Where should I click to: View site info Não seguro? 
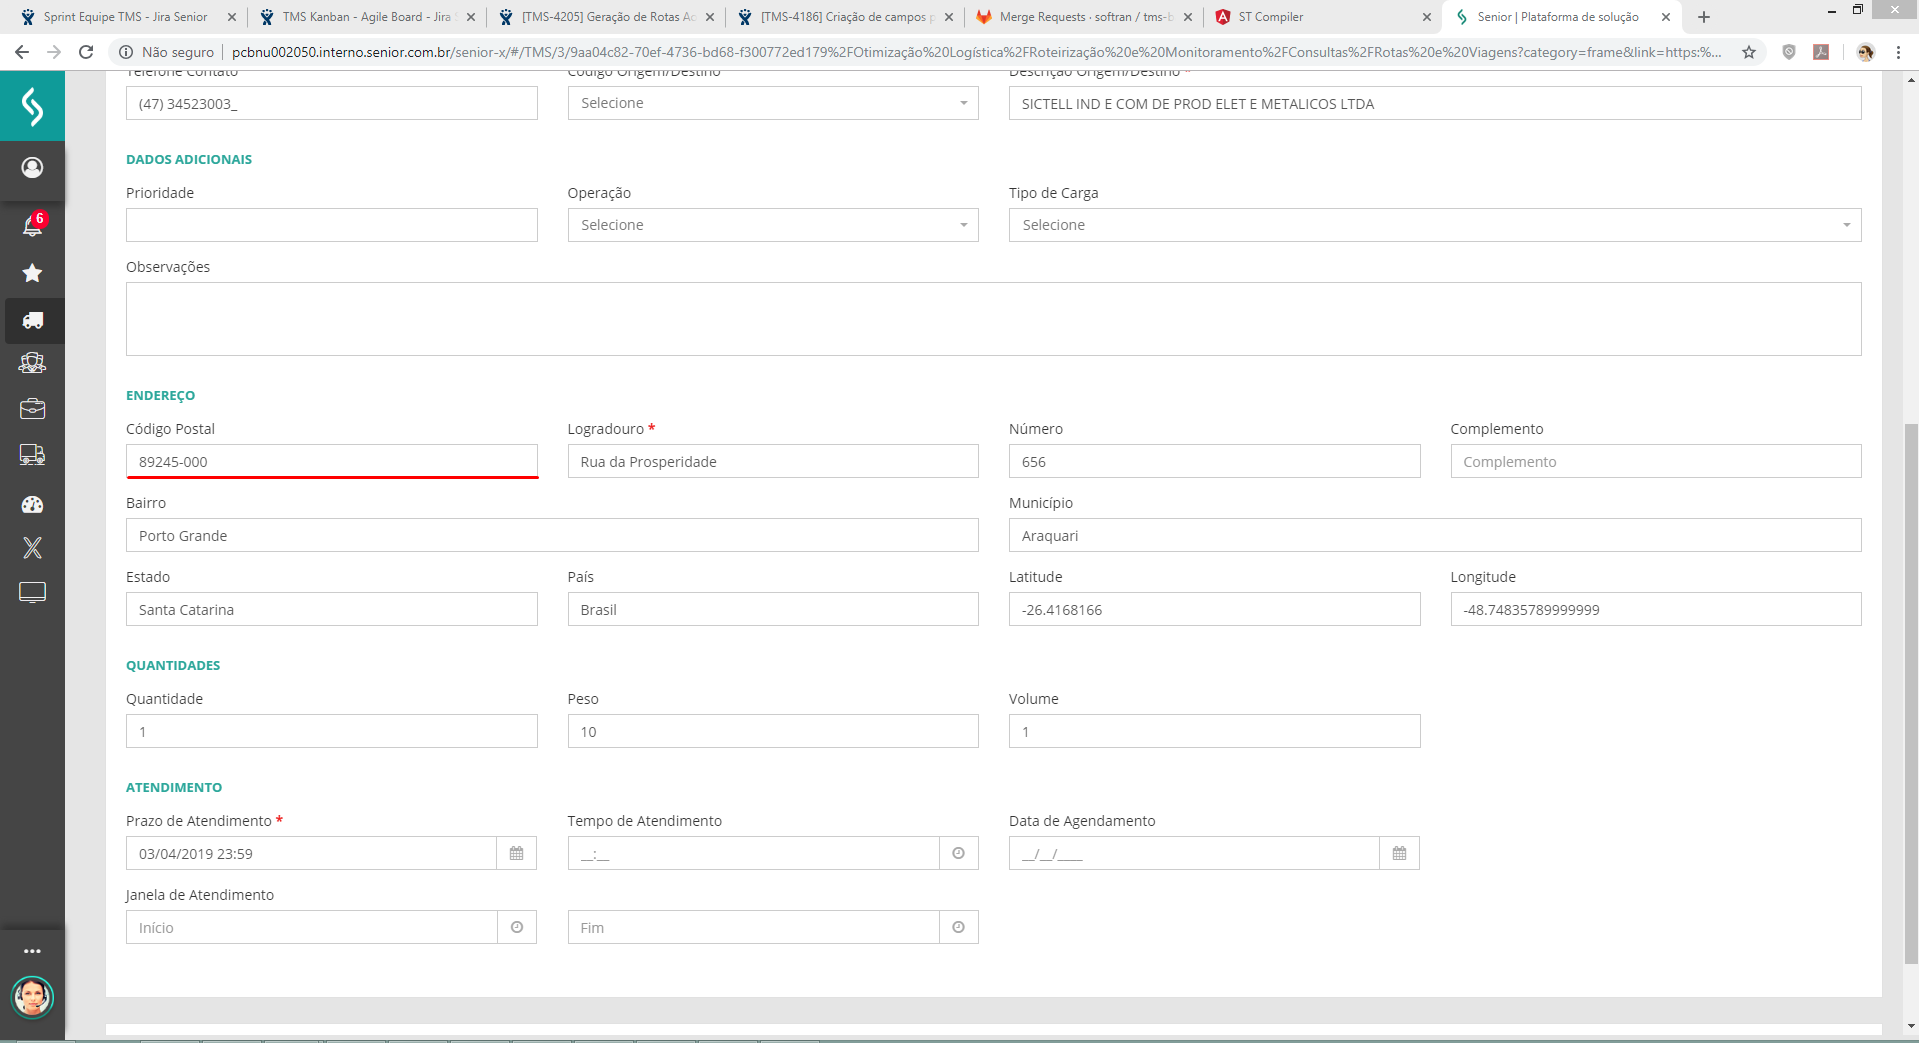point(166,52)
